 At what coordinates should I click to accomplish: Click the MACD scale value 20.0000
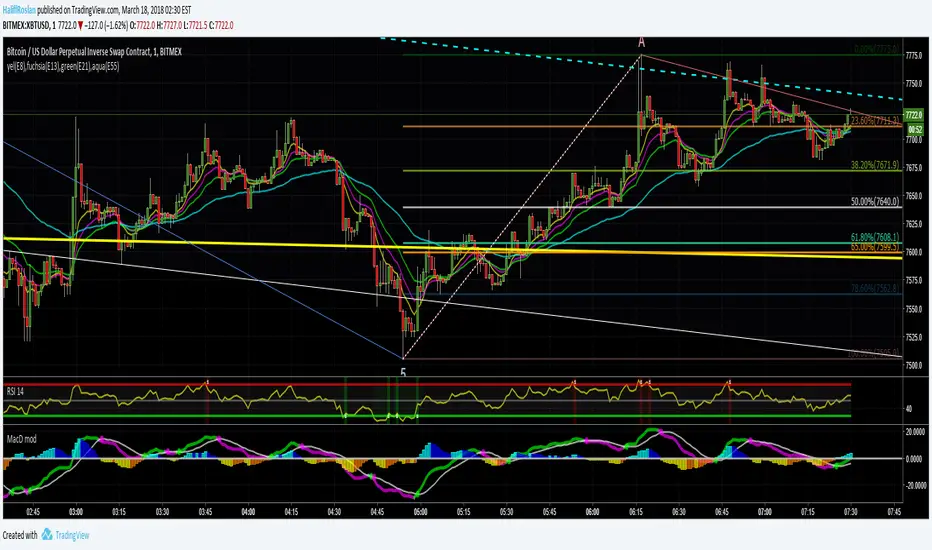click(x=915, y=432)
